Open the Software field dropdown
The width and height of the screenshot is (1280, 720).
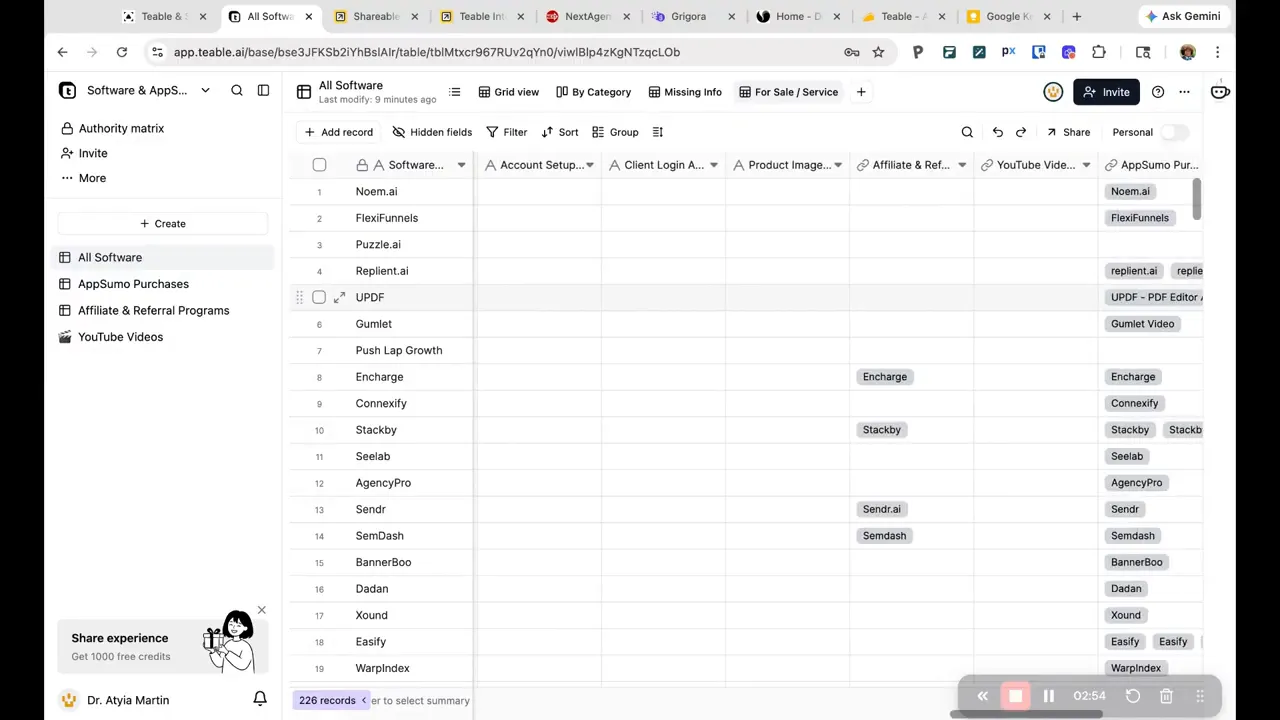(x=460, y=164)
